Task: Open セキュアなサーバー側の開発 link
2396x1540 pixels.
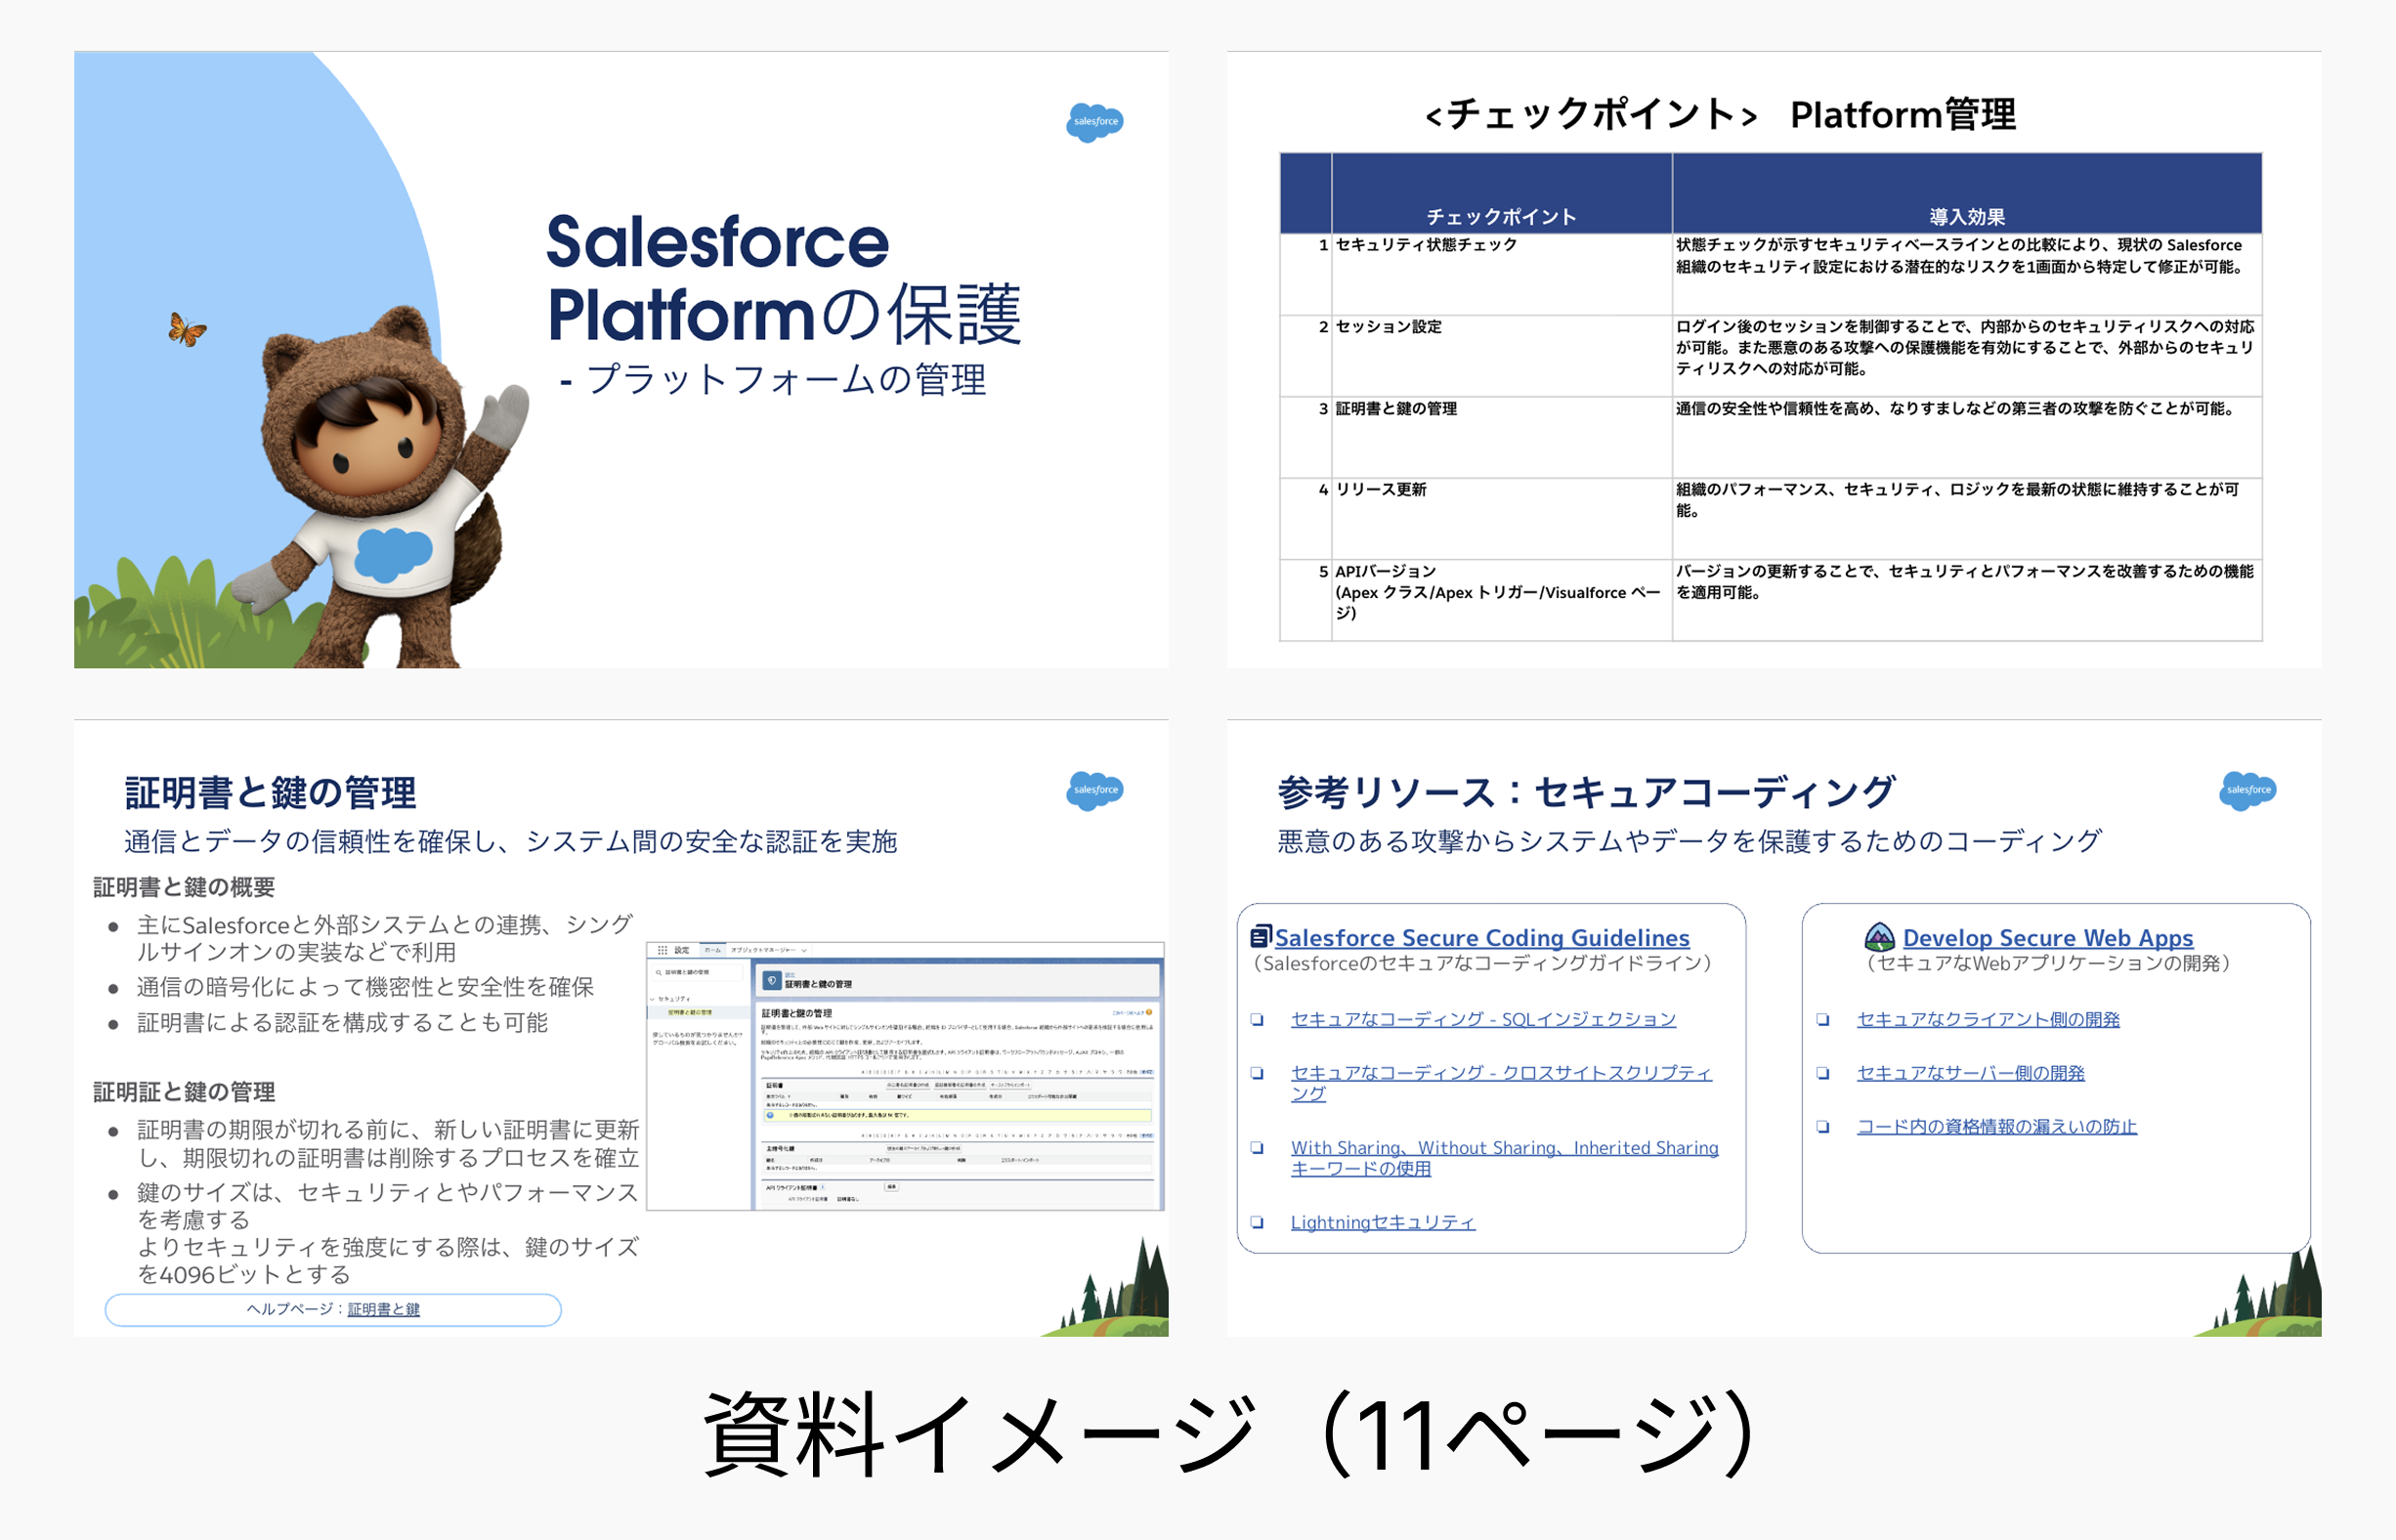Action: click(x=1969, y=1073)
